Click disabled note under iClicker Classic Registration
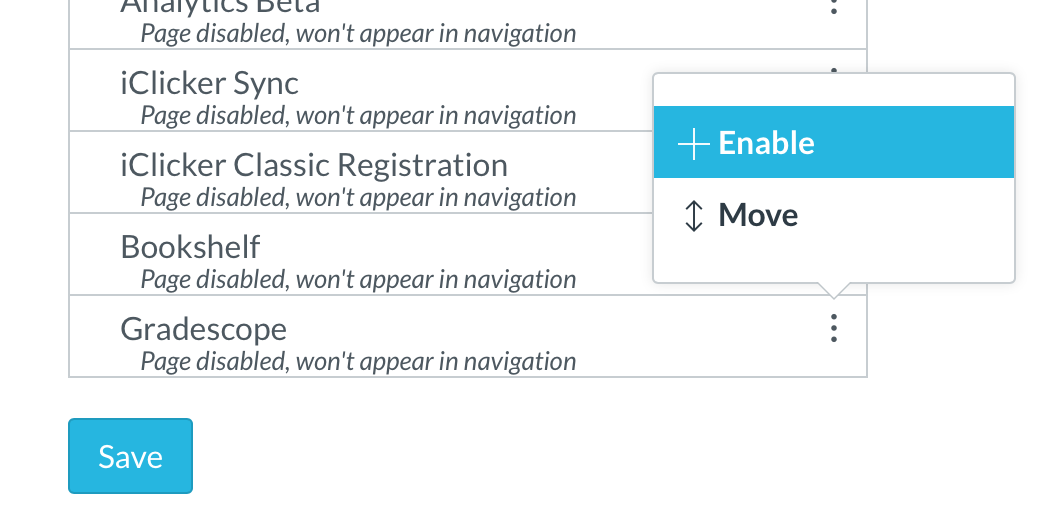1060x524 pixels. click(358, 197)
